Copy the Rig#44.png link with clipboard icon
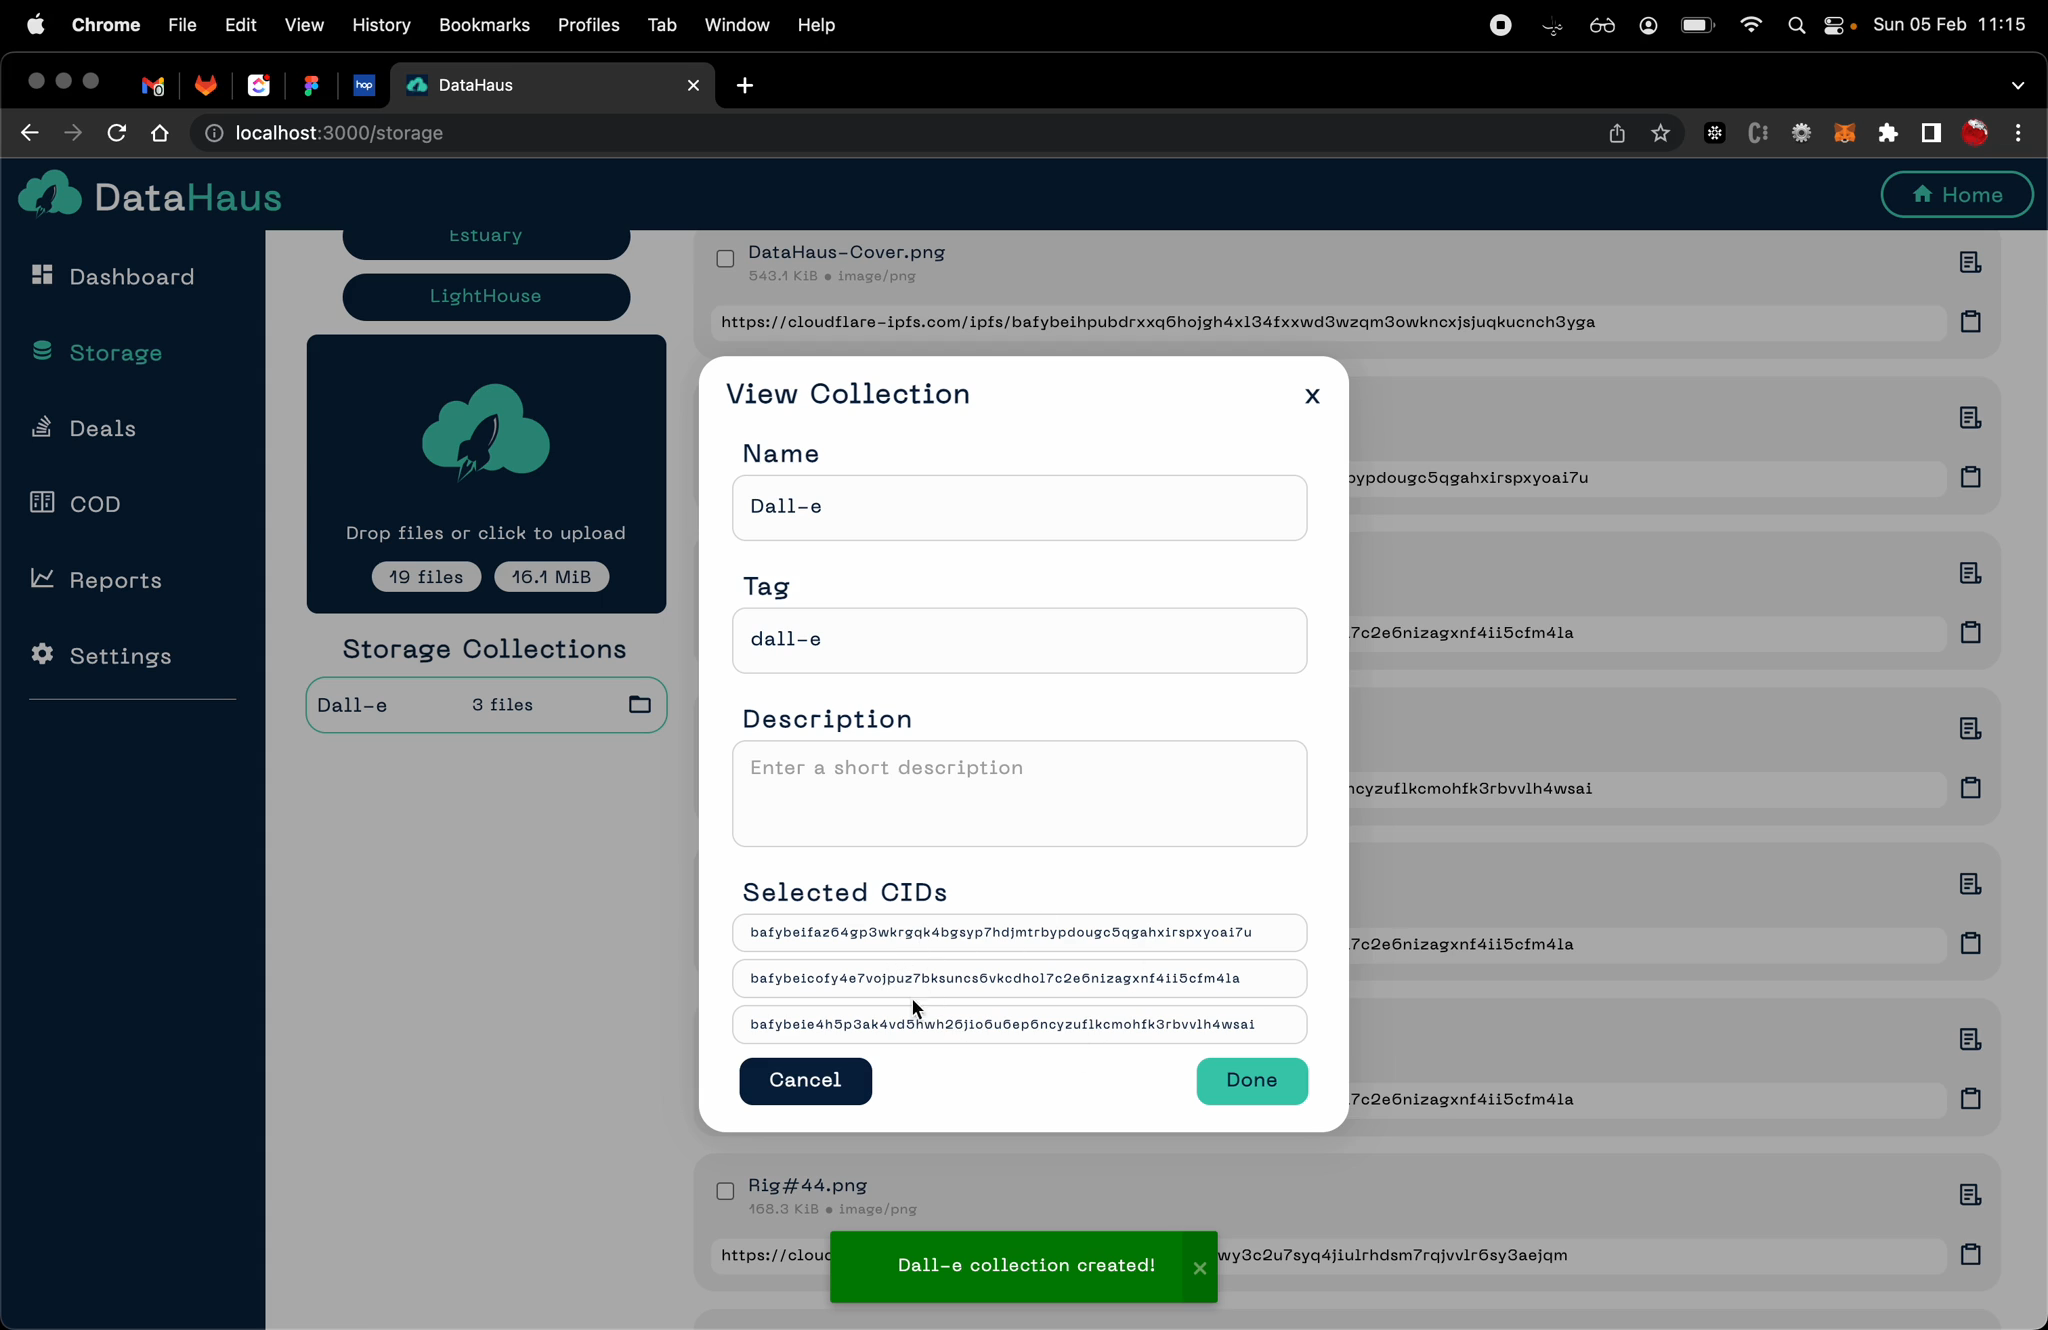Viewport: 2048px width, 1330px height. pyautogui.click(x=1970, y=1254)
